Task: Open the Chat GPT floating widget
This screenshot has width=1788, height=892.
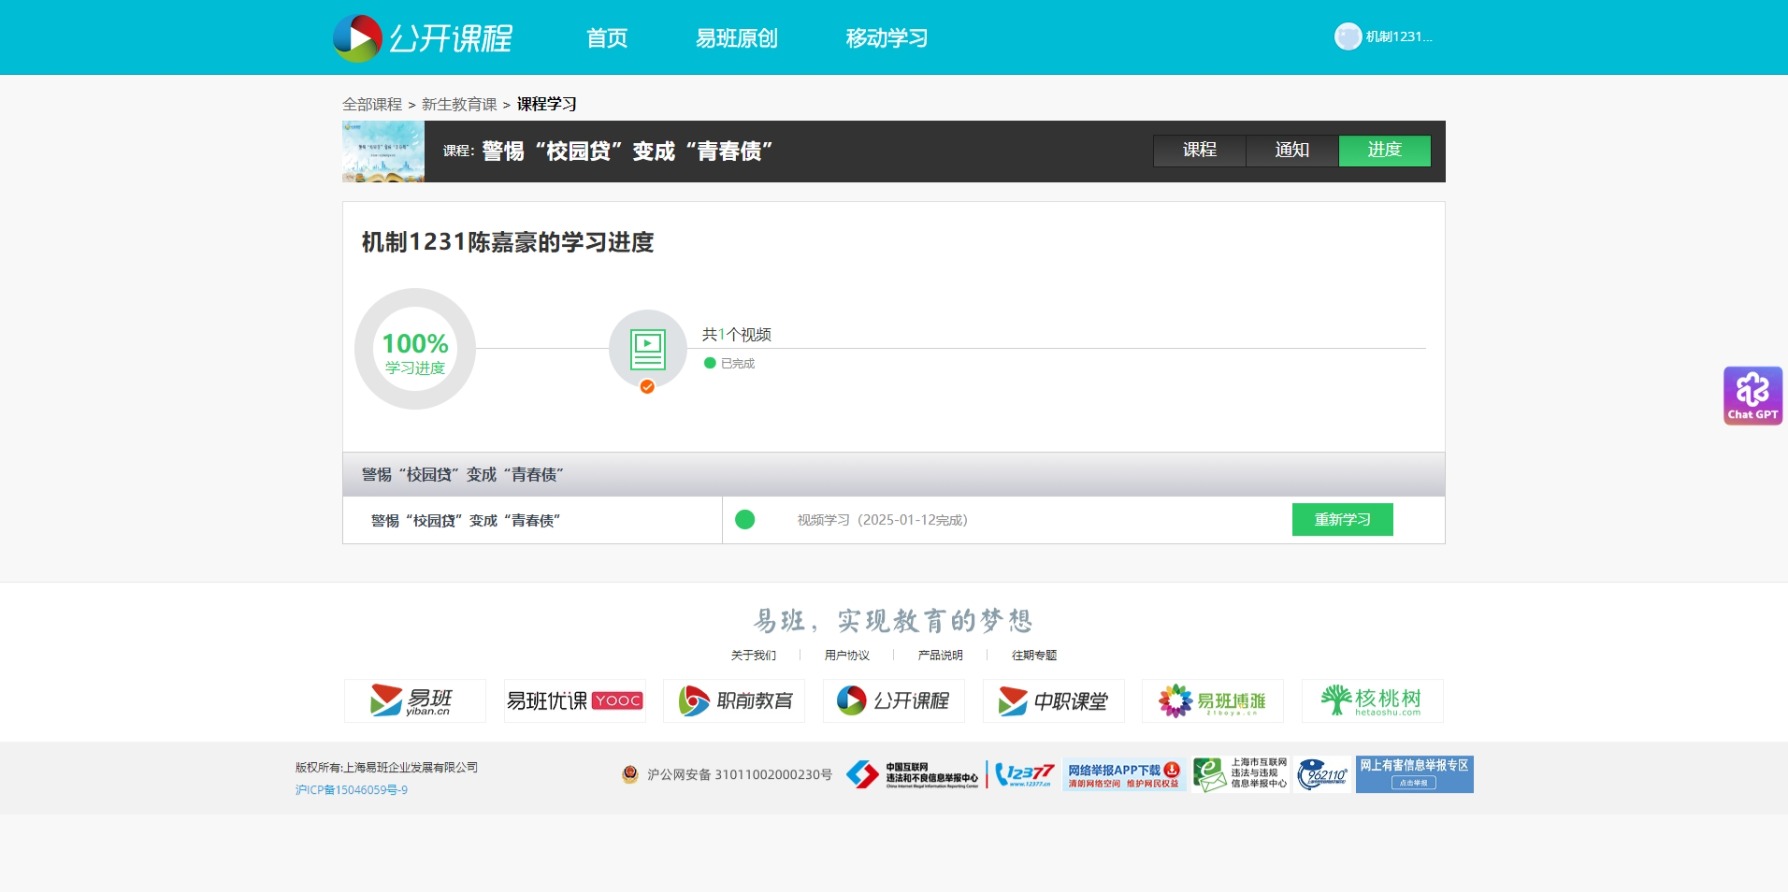Action: (x=1752, y=396)
